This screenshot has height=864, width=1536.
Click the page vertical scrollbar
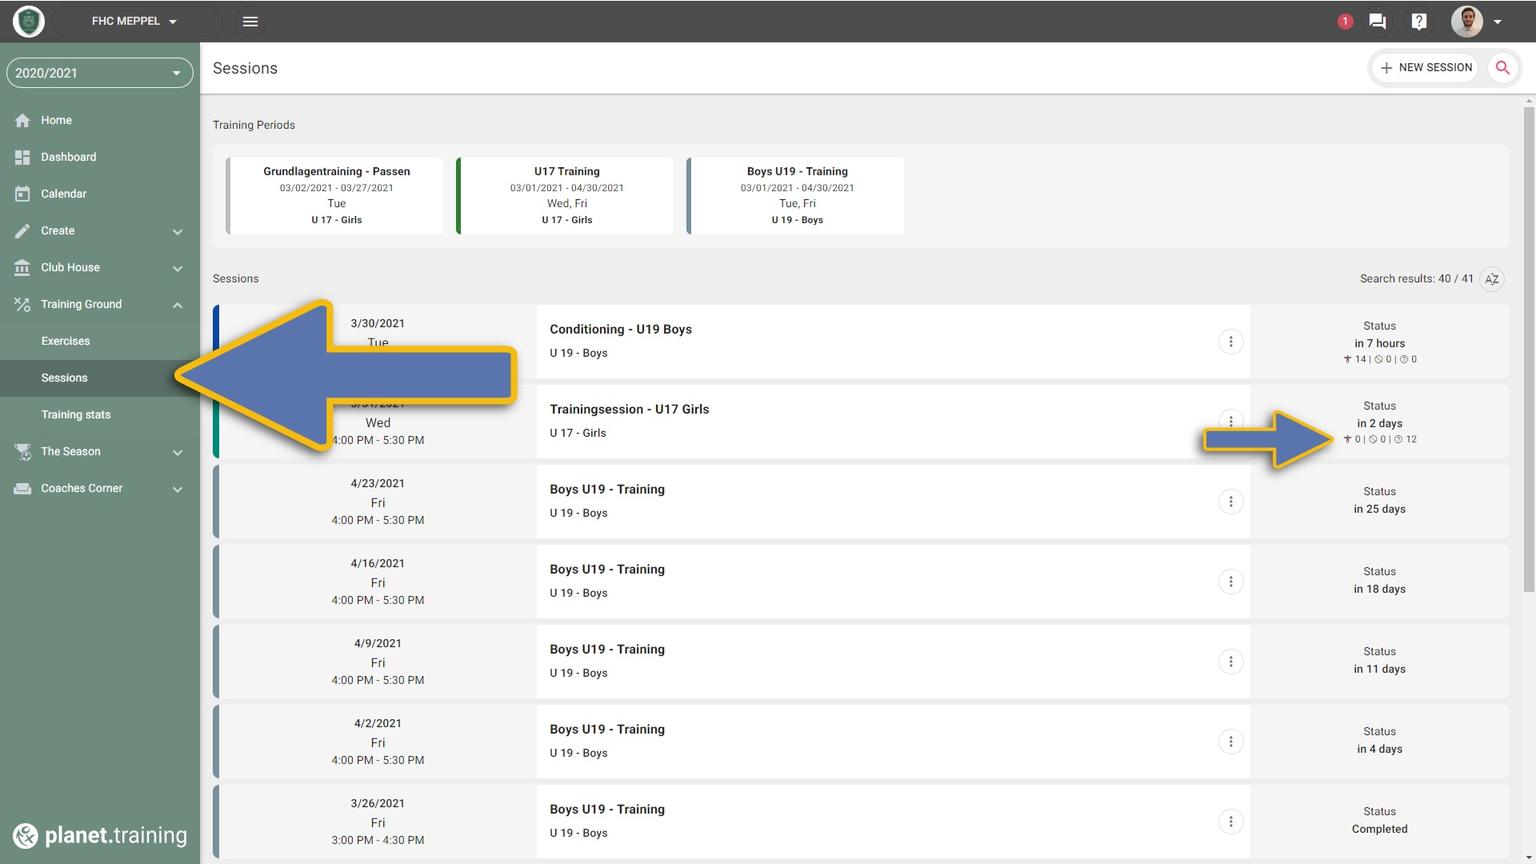click(x=1529, y=350)
